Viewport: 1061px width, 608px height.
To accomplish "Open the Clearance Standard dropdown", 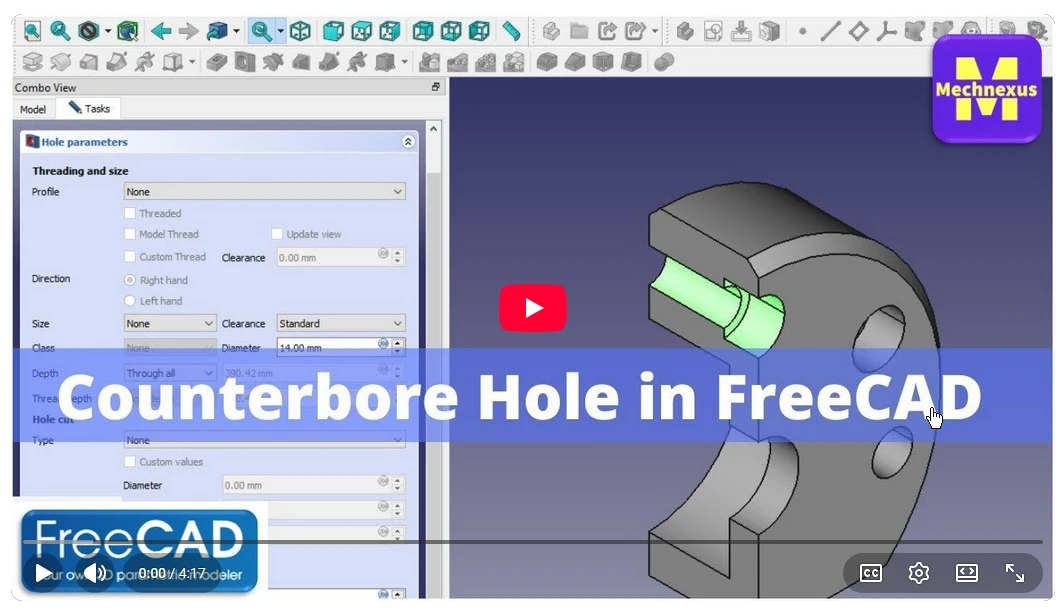I will [x=340, y=324].
